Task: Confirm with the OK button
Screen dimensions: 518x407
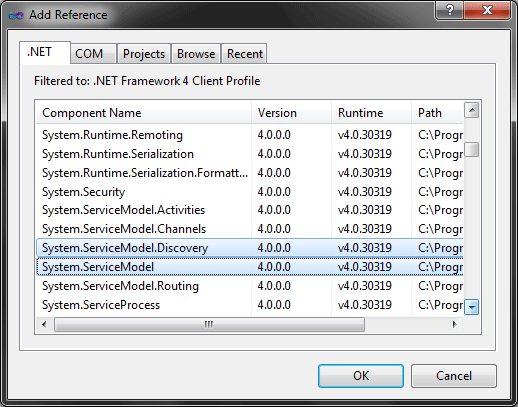Action: [x=361, y=376]
